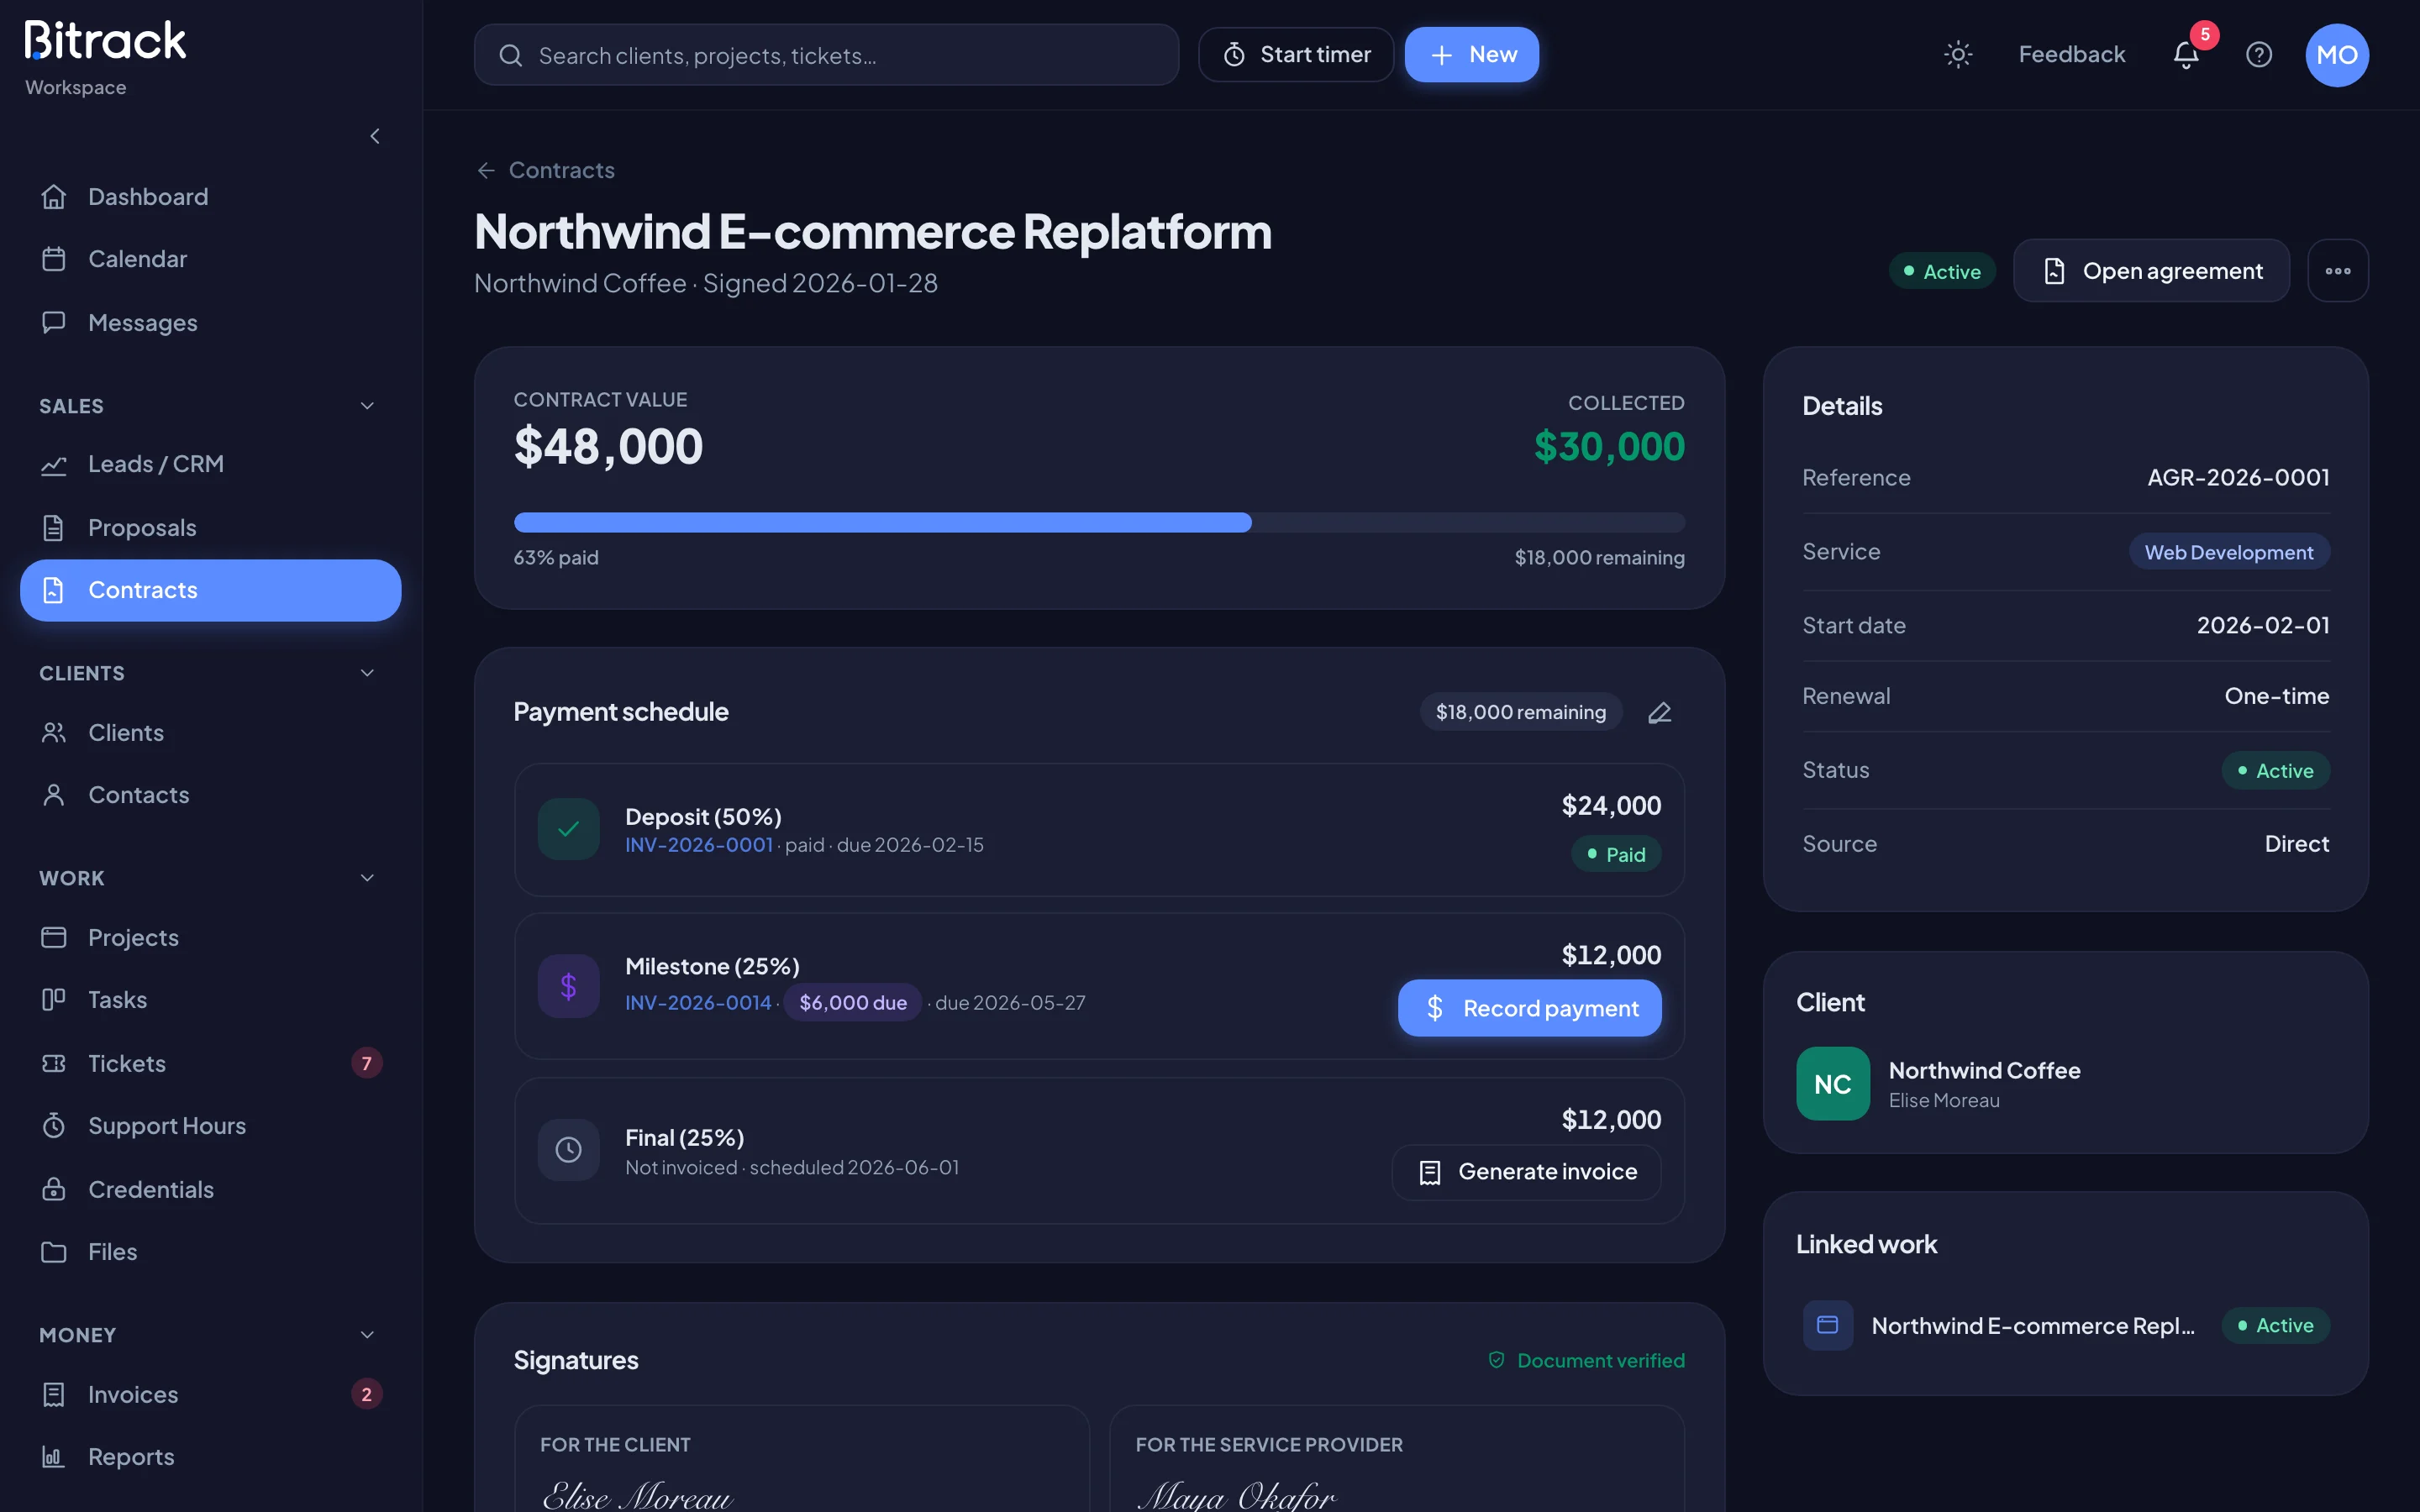Click the Deposit paid checkmark icon
This screenshot has height=1512, width=2420.
tap(568, 829)
